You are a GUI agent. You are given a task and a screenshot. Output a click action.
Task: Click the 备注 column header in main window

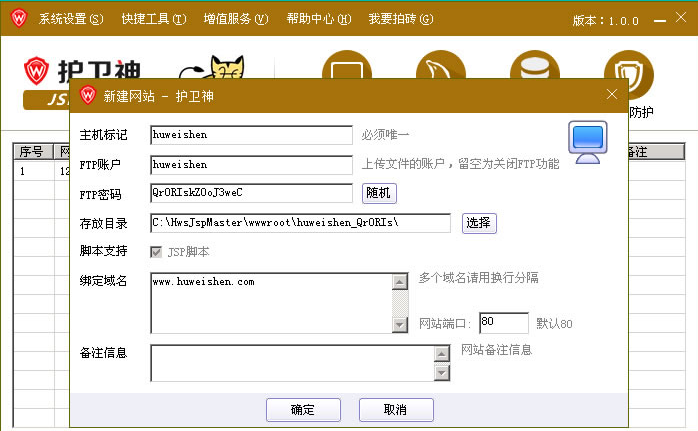point(656,152)
